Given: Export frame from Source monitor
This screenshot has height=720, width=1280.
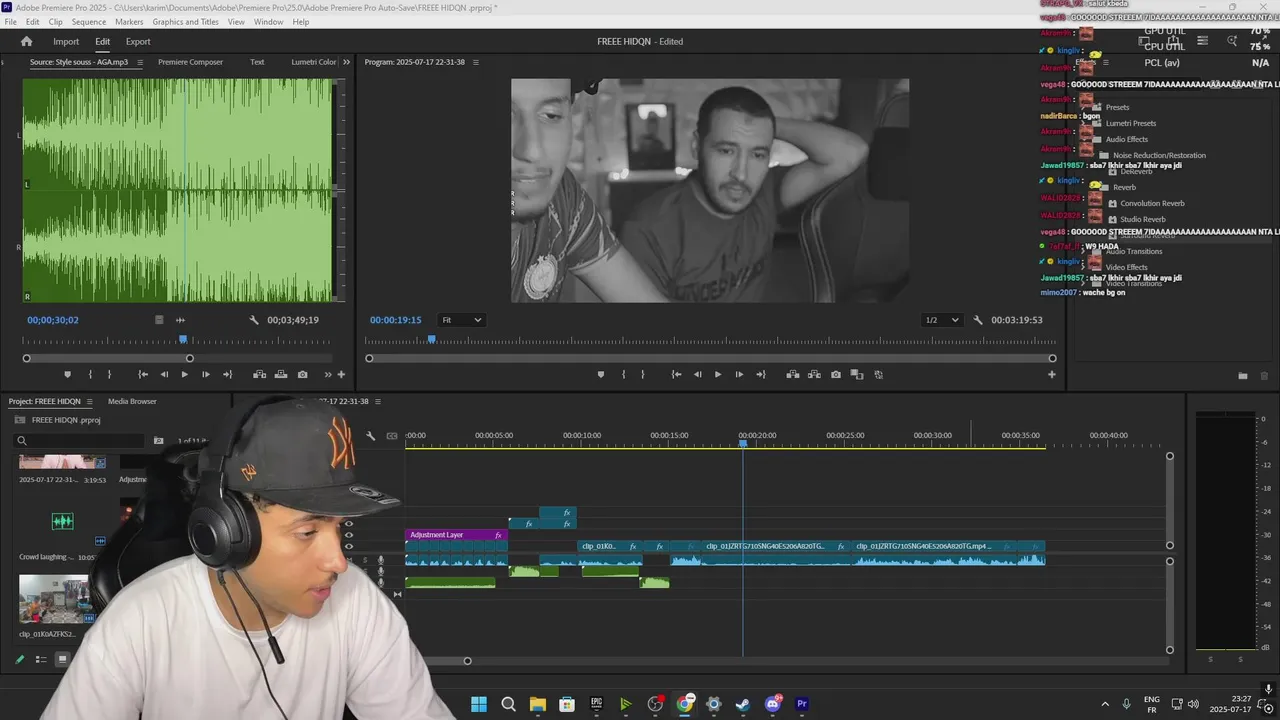Looking at the screenshot, I should 303,374.
